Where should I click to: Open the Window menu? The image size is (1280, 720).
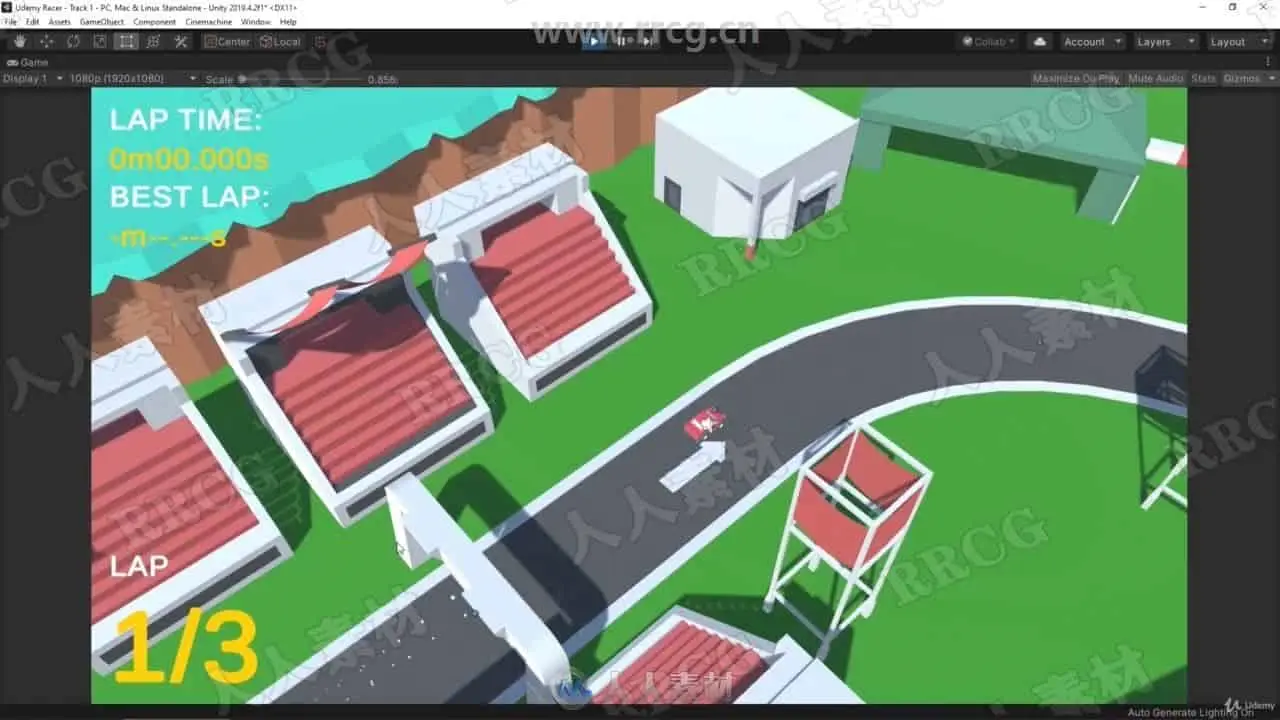pos(256,21)
